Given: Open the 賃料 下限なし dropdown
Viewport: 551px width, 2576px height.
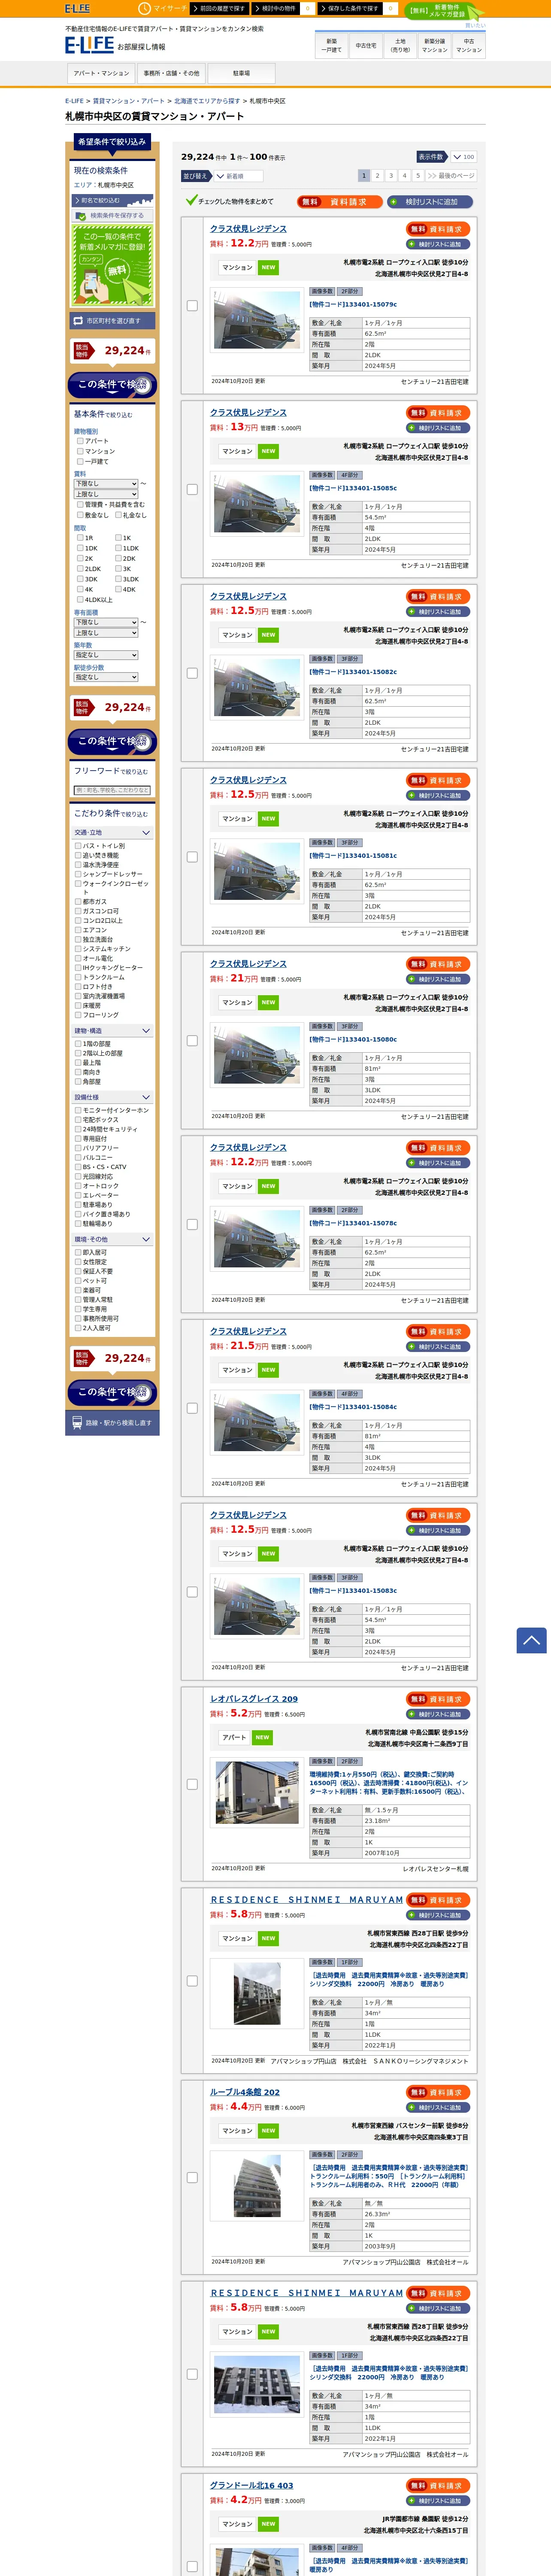Looking at the screenshot, I should tap(106, 483).
